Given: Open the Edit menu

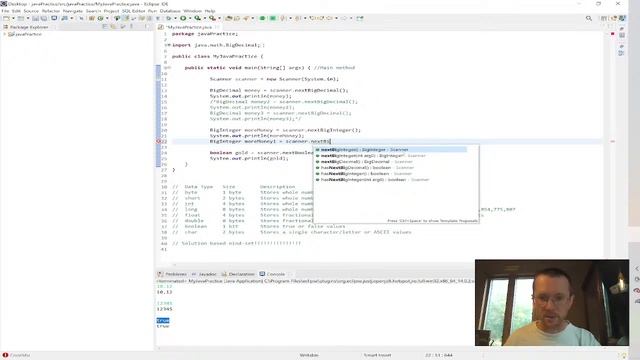Looking at the screenshot, I should [16, 11].
